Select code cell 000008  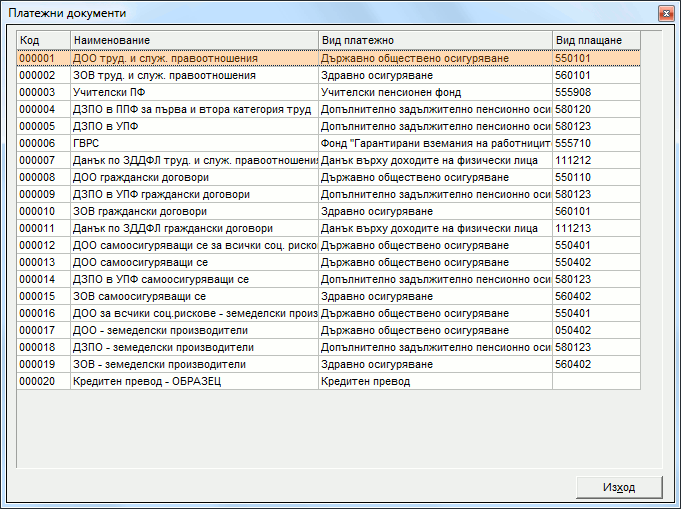pos(43,177)
